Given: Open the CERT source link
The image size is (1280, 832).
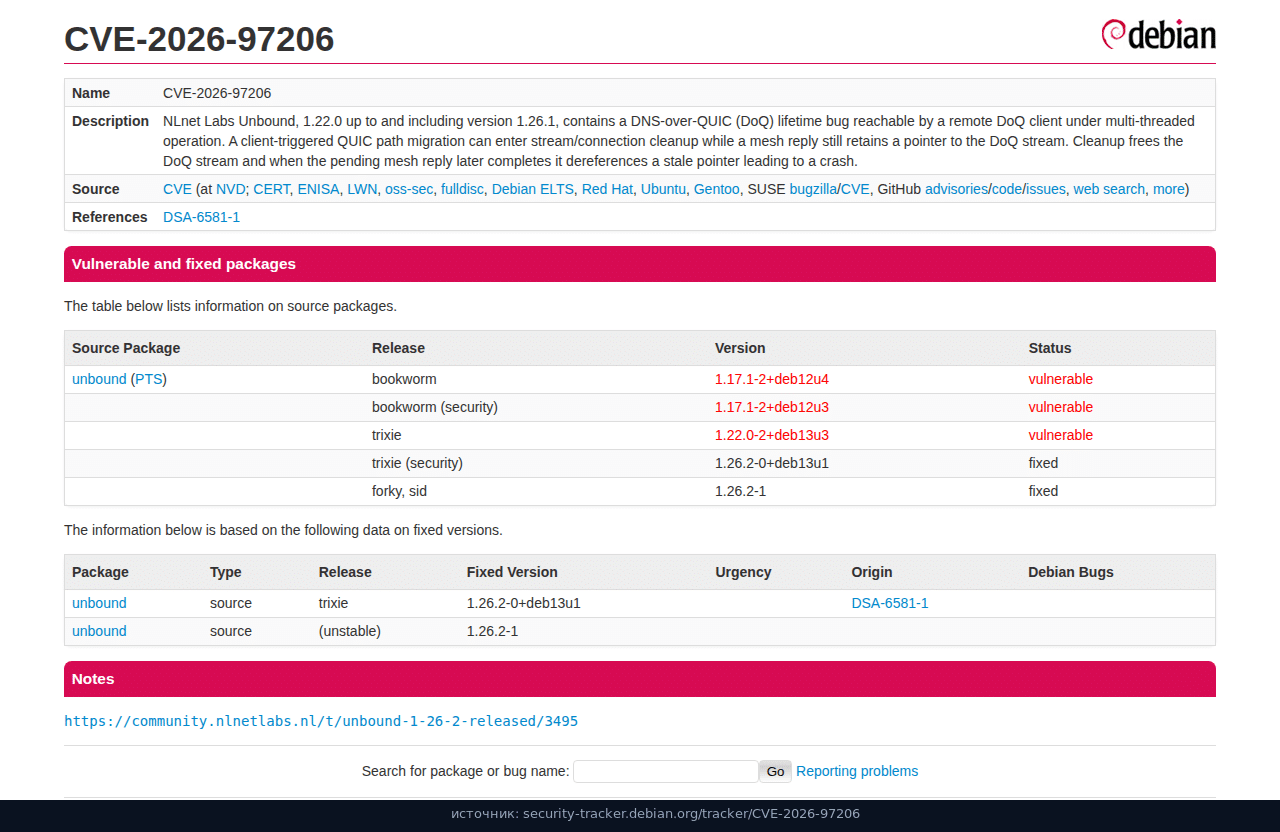Looking at the screenshot, I should tap(271, 189).
